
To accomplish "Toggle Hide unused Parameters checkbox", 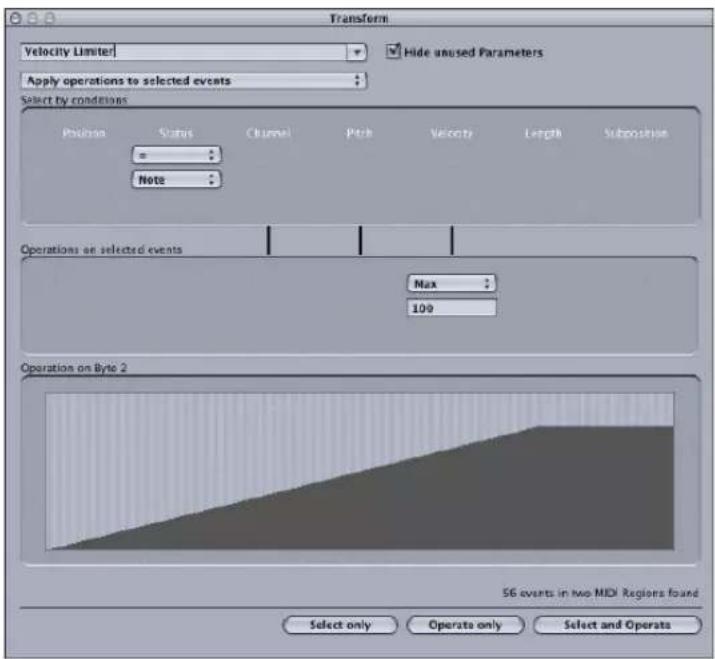I will 393,51.
